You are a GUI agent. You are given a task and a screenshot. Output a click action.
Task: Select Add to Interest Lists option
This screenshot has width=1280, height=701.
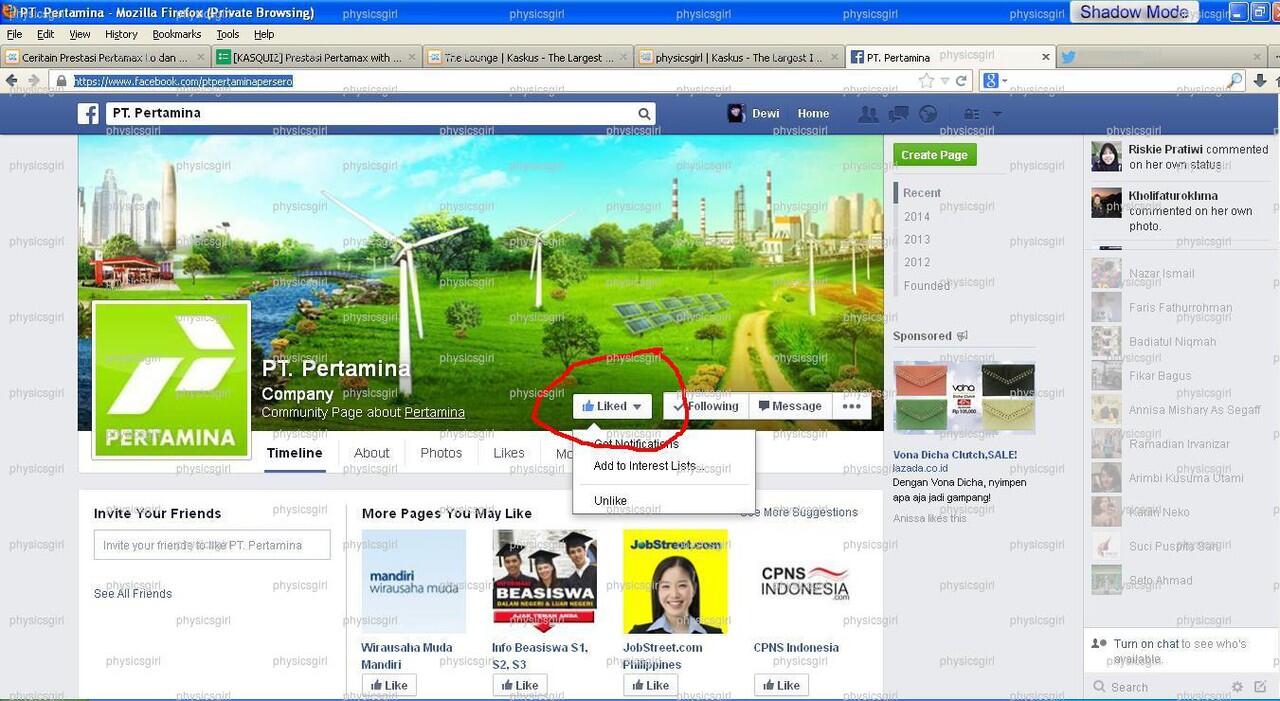(648, 466)
